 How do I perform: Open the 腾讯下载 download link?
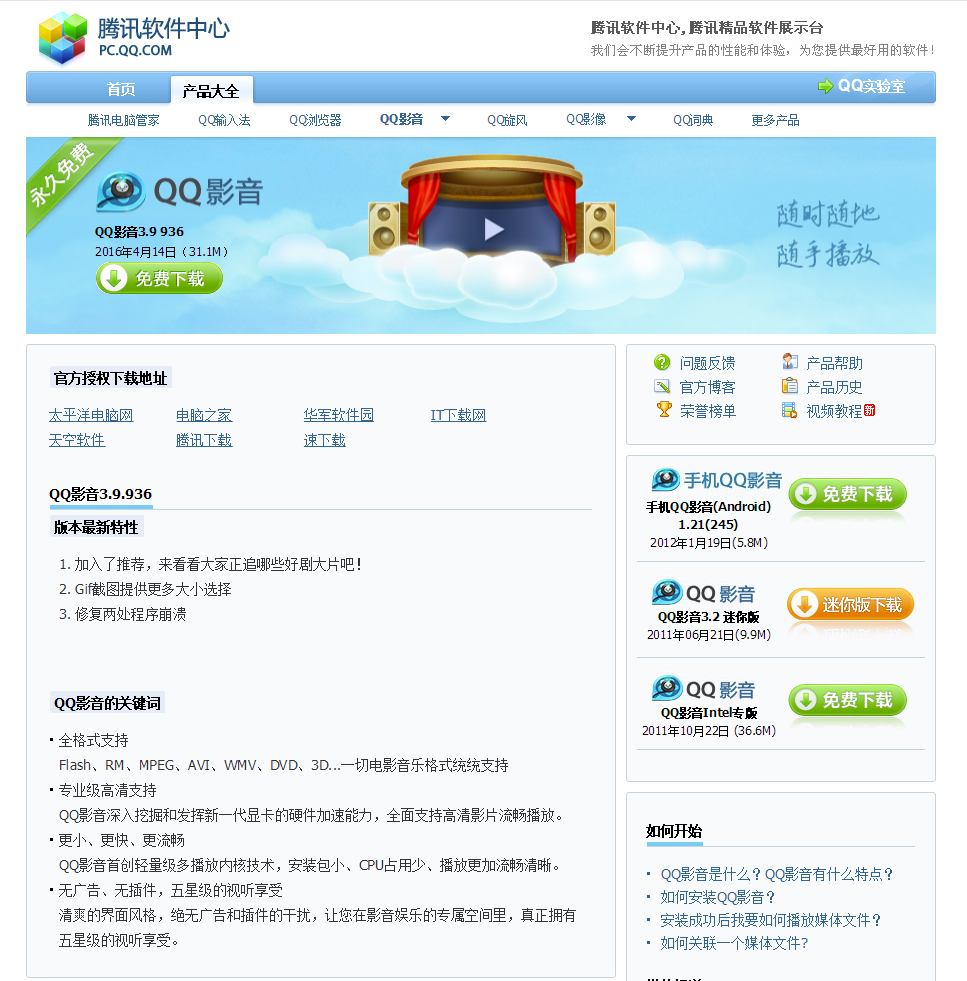(204, 440)
